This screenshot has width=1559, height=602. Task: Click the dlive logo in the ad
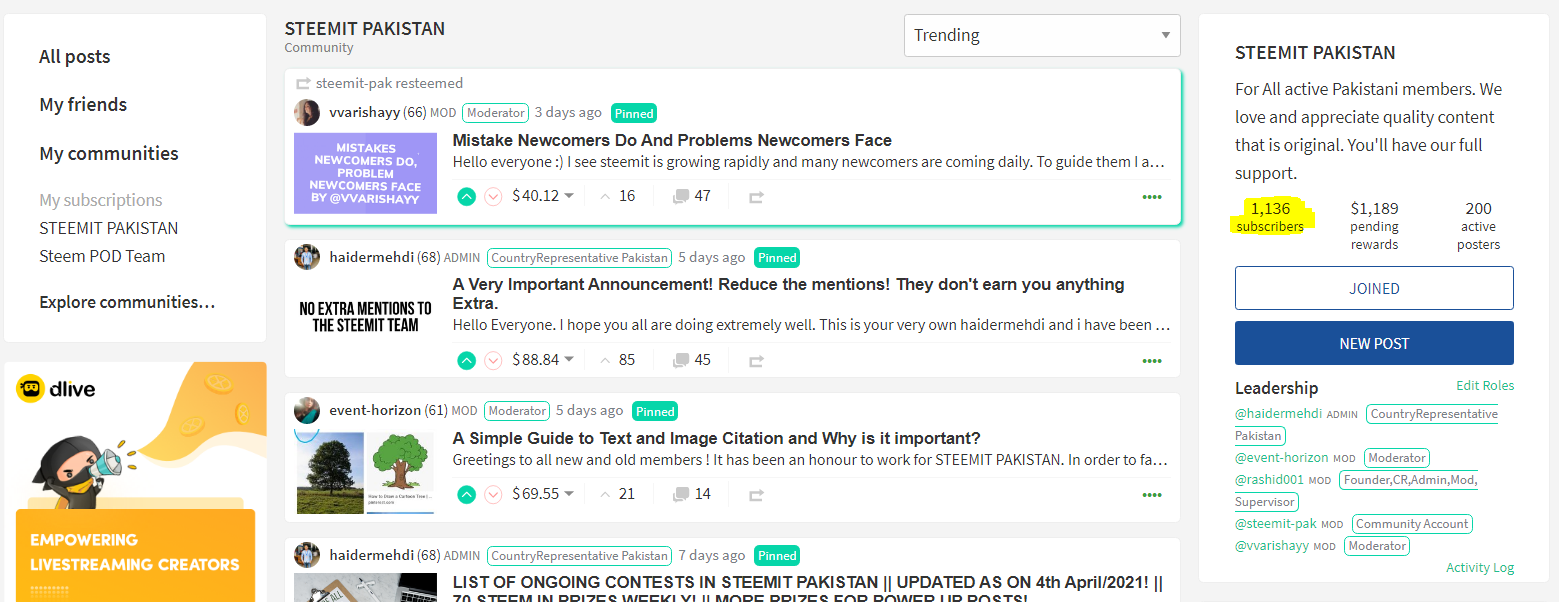pyautogui.click(x=56, y=388)
